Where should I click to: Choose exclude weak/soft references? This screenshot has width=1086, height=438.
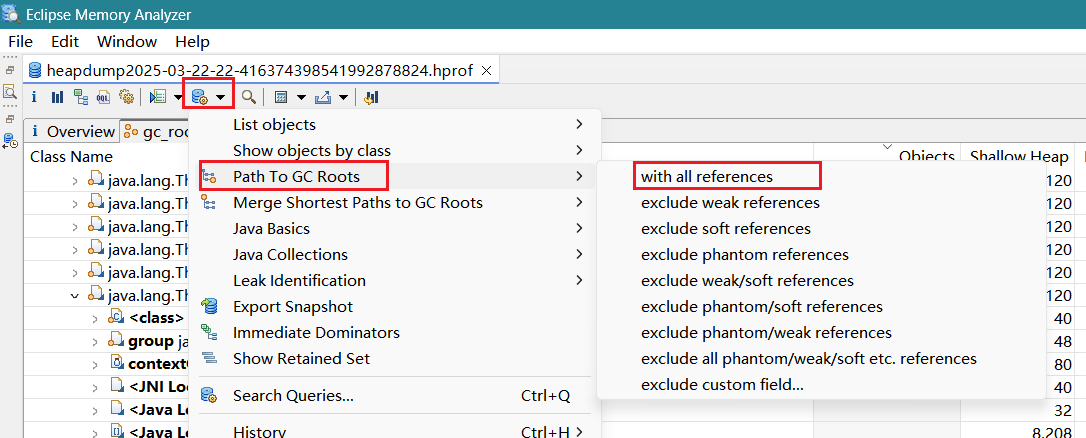(x=821, y=281)
